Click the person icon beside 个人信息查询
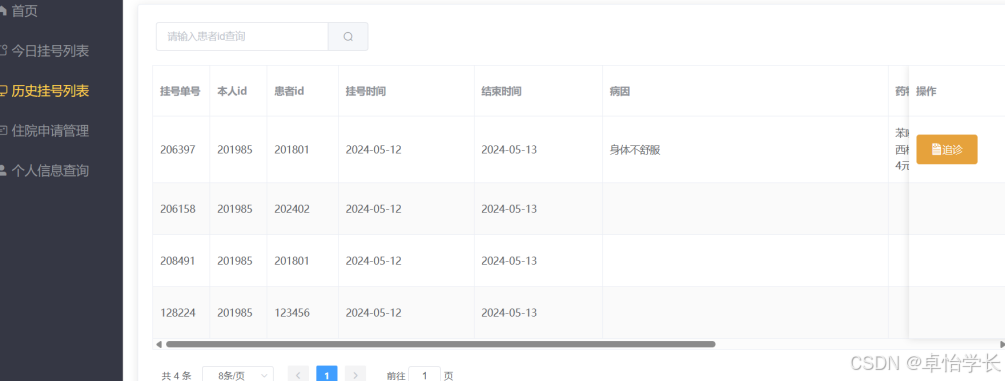 [3, 171]
